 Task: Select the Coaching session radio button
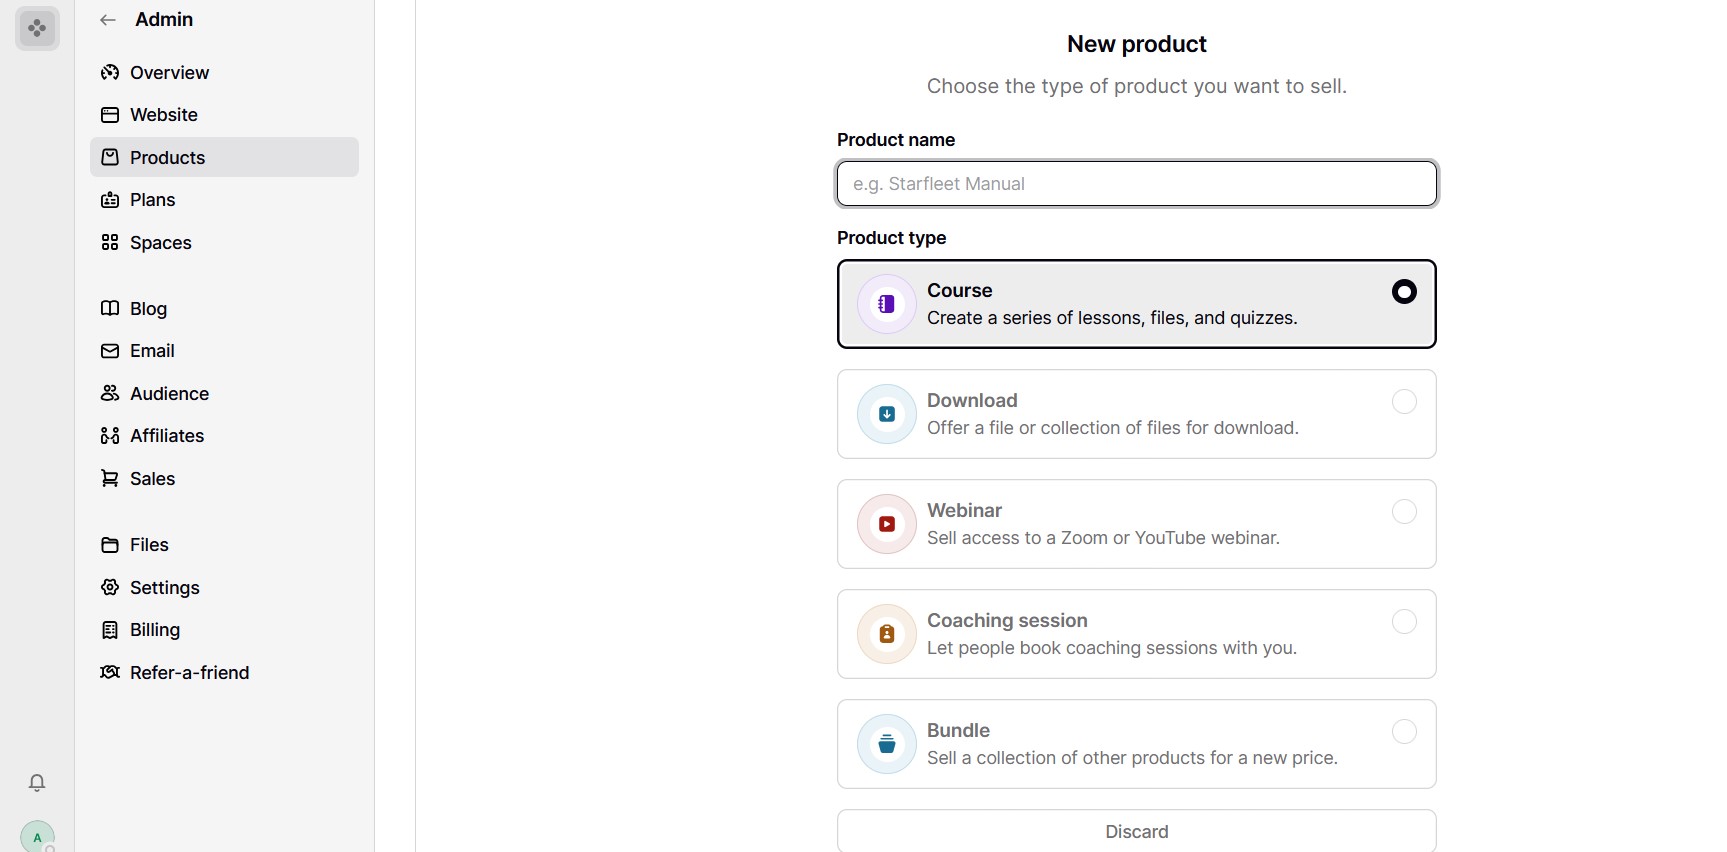[1404, 622]
